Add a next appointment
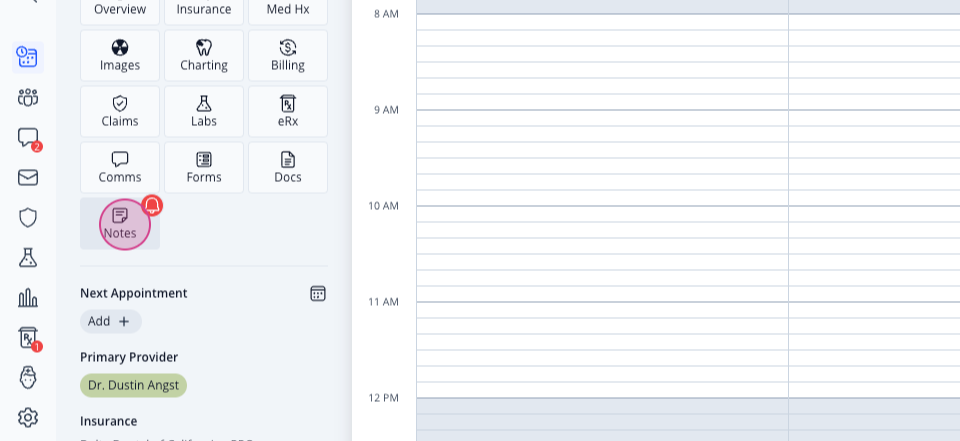Viewport: 960px width, 441px height. click(111, 322)
